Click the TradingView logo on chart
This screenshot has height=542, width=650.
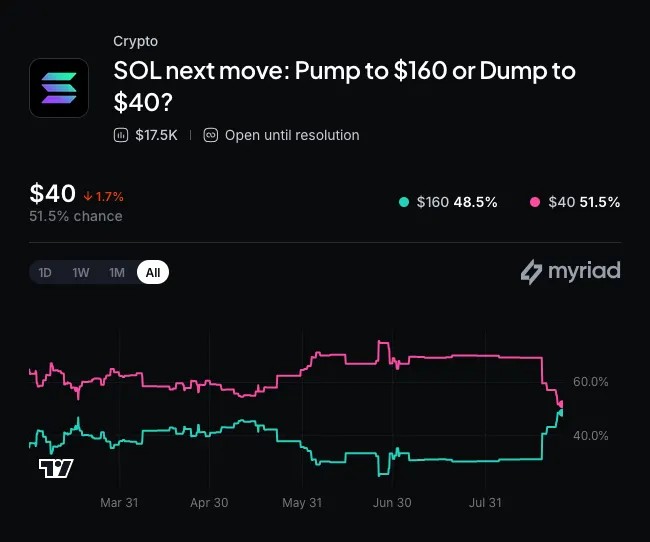click(56, 468)
